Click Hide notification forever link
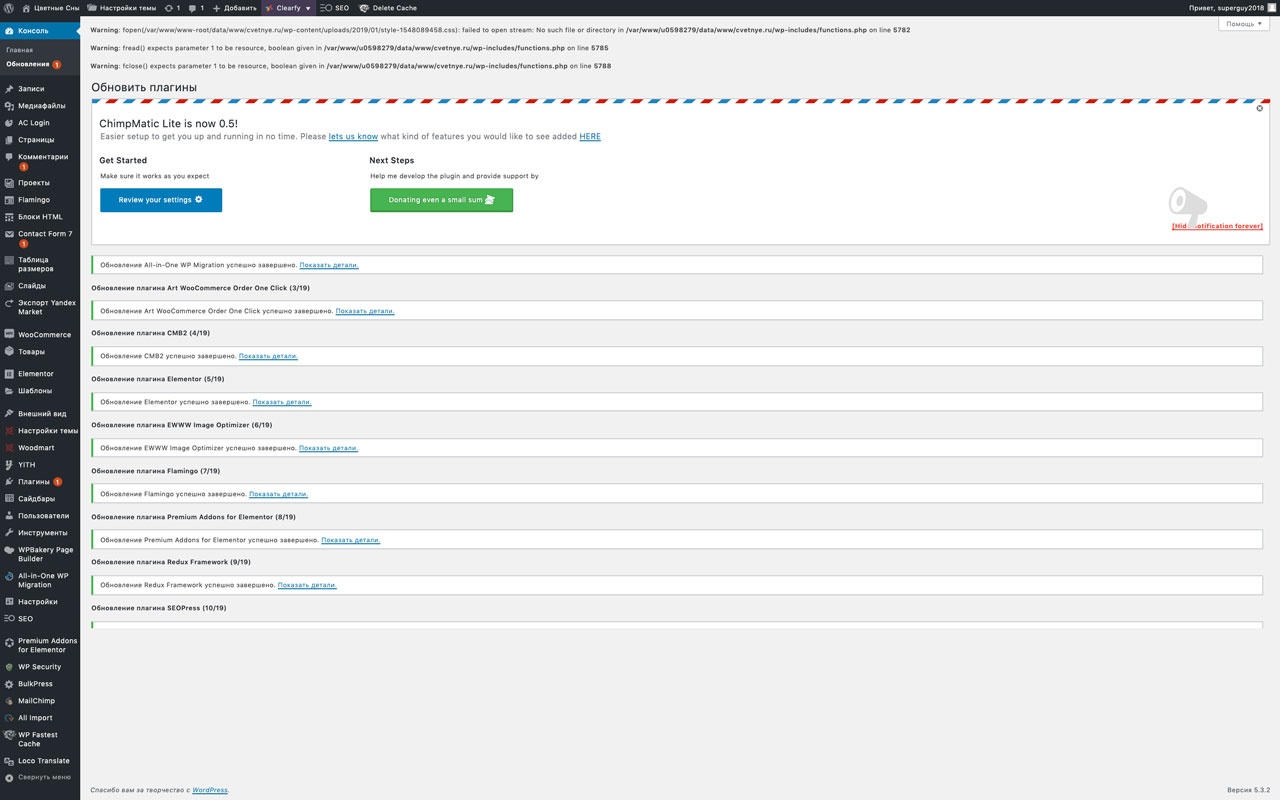 (x=1217, y=226)
